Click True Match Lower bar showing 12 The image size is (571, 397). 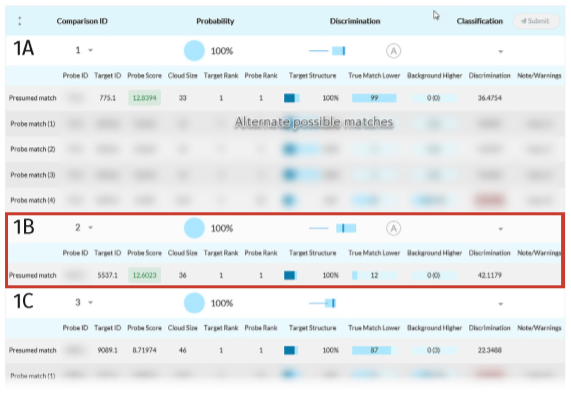pos(374,275)
